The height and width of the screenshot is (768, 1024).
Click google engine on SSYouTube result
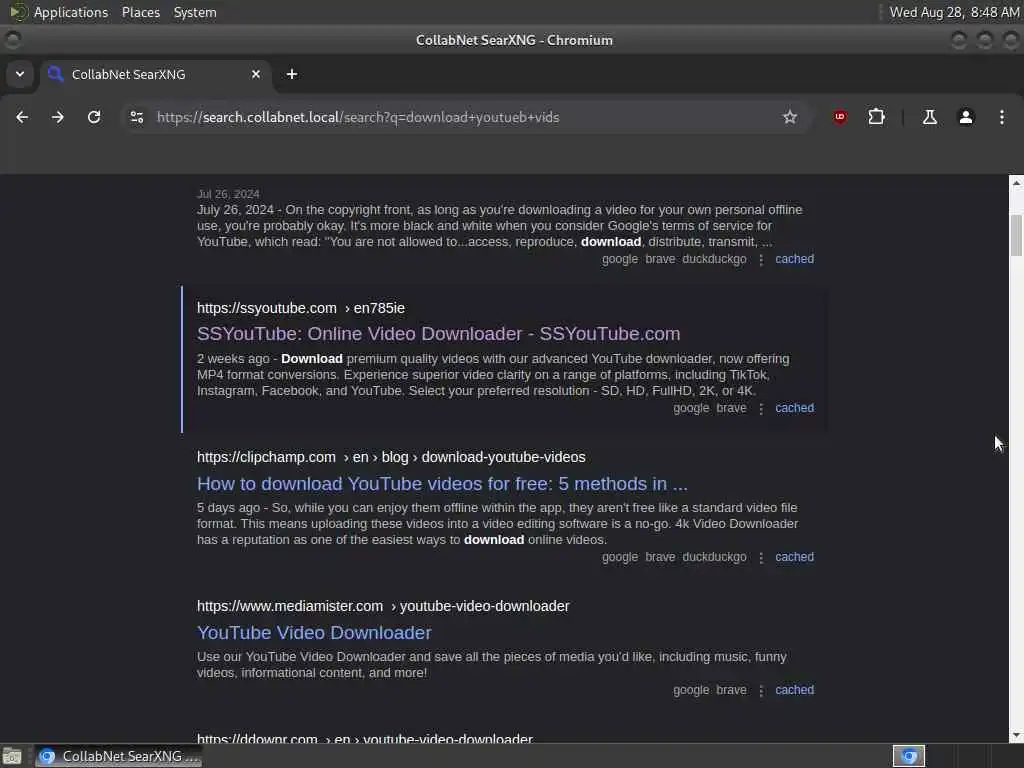(691, 408)
